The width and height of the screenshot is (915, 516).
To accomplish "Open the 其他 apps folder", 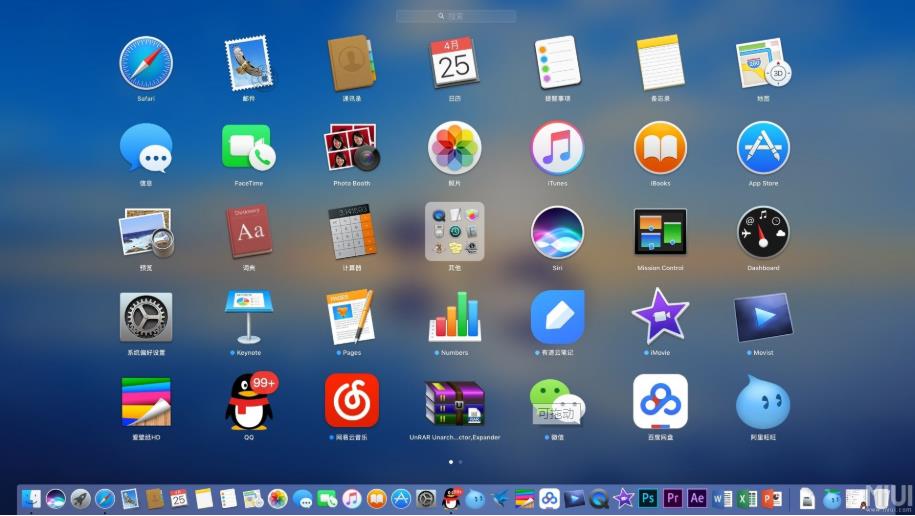I will click(x=455, y=232).
